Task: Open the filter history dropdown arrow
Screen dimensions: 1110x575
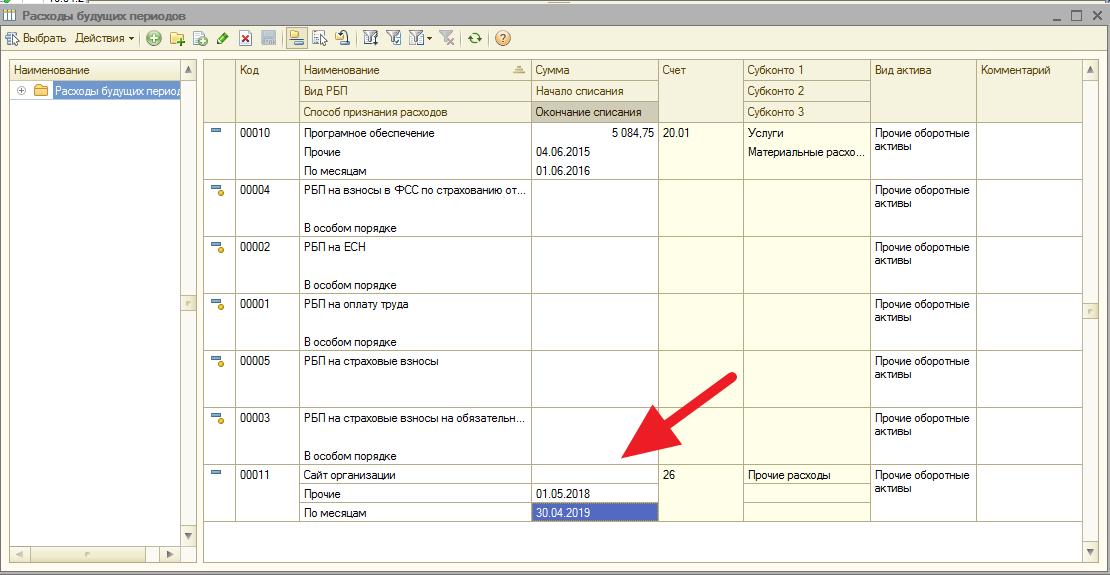Action: pyautogui.click(x=429, y=38)
